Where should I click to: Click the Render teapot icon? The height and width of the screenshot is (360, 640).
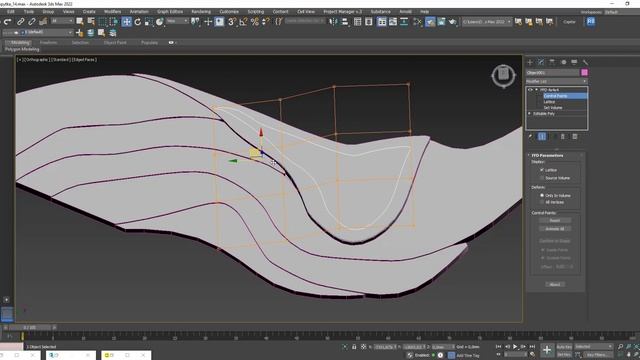452,22
